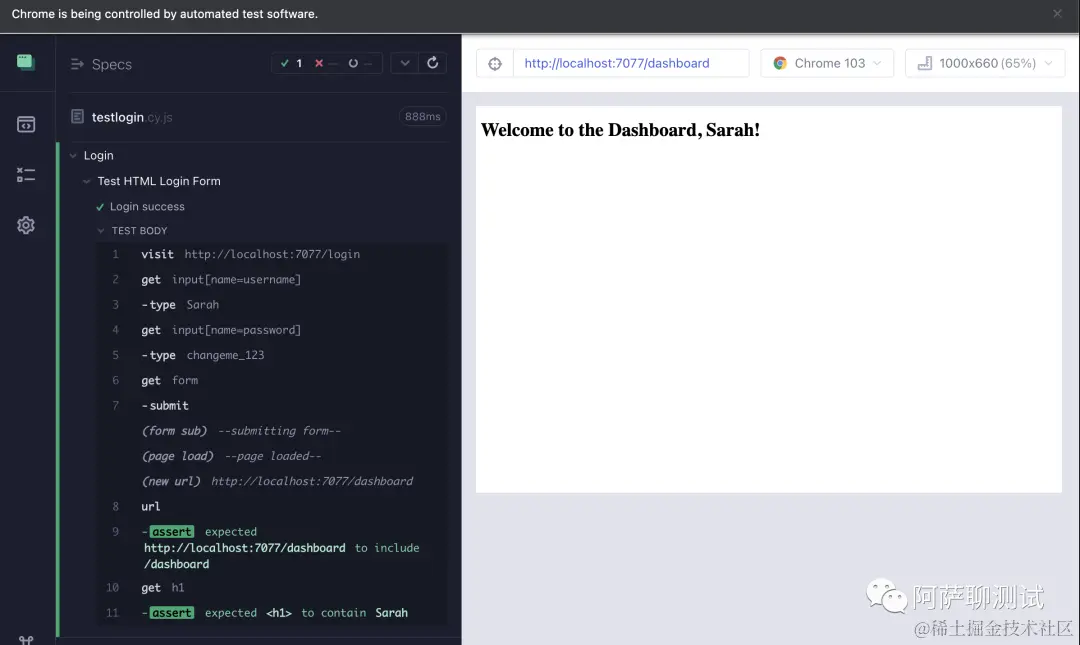Open the Runs list icon in sidebar

[25, 175]
